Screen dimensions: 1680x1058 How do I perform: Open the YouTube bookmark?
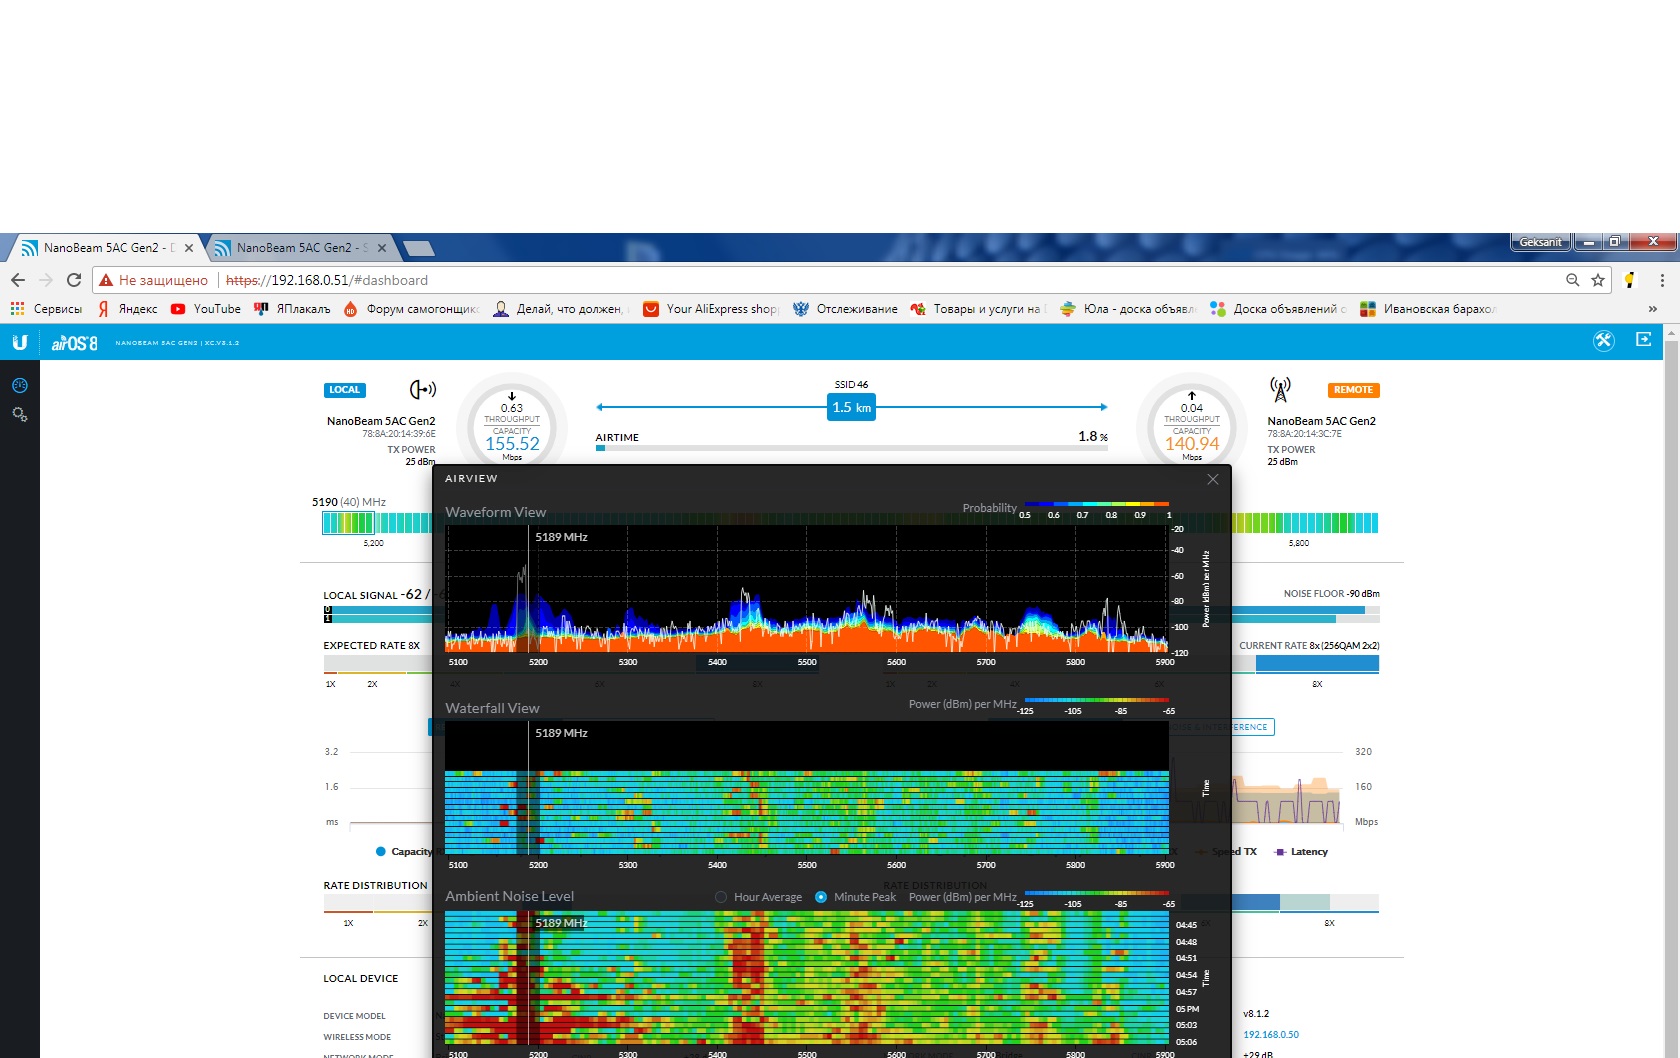[206, 309]
